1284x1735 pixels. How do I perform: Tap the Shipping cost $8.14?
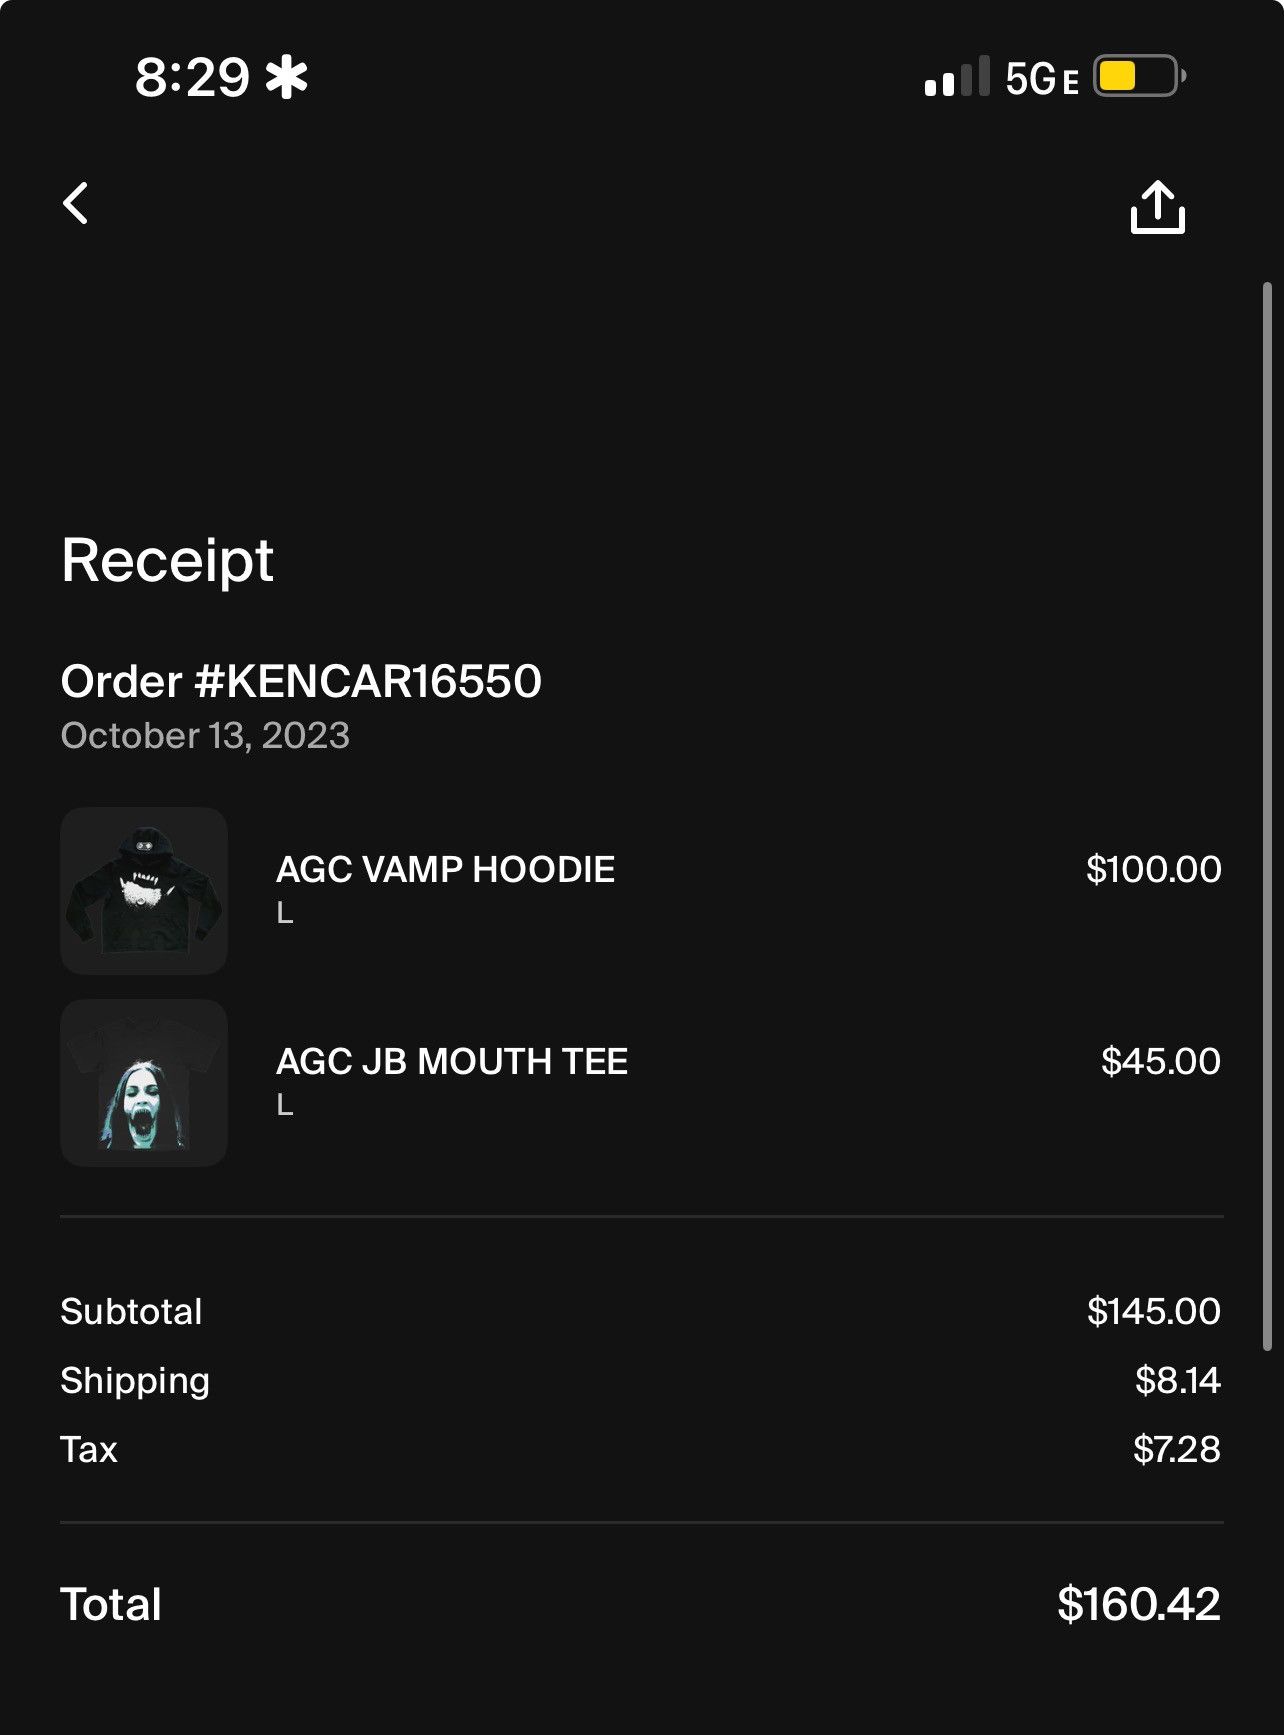1177,1380
